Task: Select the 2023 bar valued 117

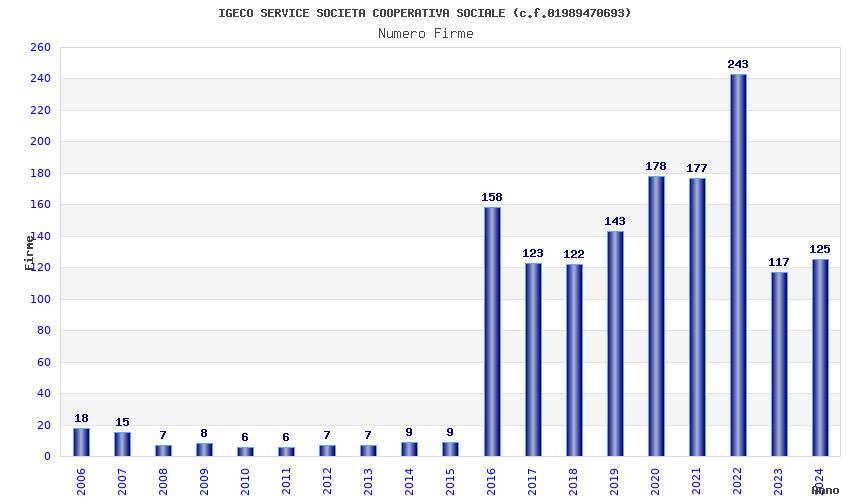Action: 779,364
